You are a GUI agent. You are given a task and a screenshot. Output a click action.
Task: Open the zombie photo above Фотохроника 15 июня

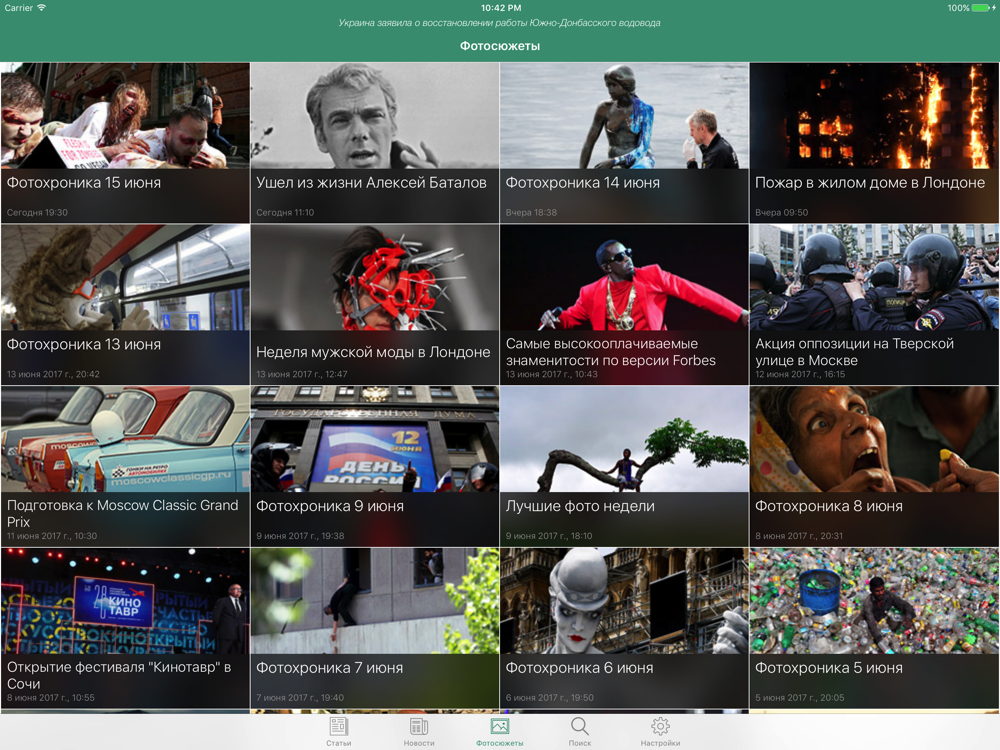coord(125,115)
